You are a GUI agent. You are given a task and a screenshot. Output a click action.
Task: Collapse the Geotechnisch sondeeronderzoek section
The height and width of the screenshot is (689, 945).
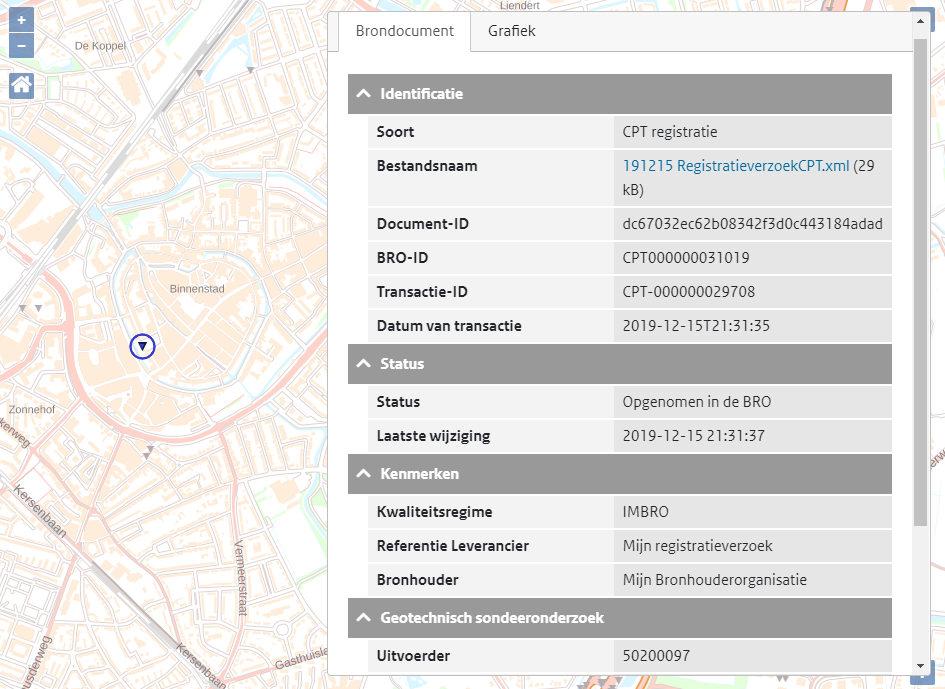click(x=362, y=618)
